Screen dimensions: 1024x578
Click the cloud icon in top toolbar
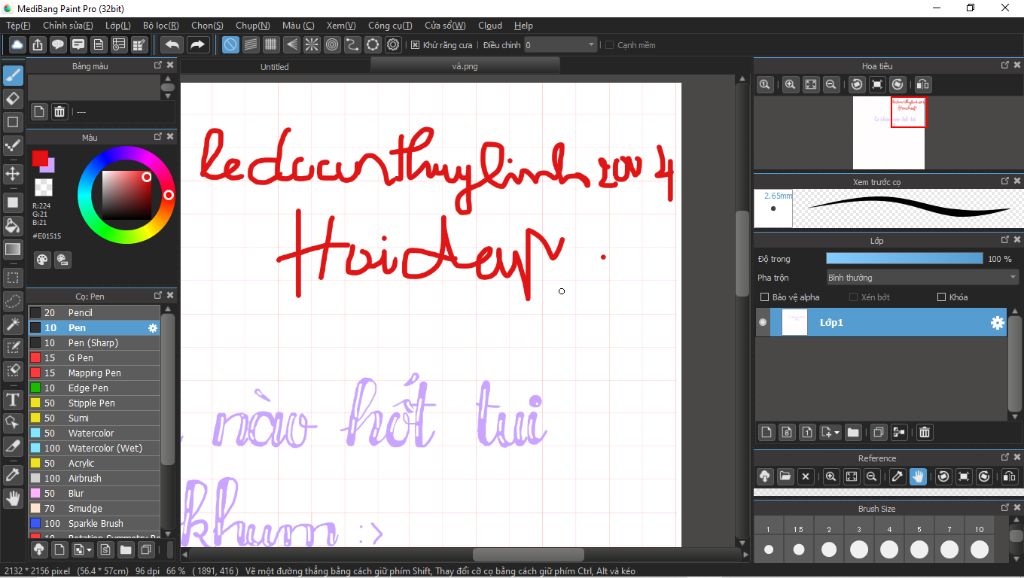tap(17, 45)
